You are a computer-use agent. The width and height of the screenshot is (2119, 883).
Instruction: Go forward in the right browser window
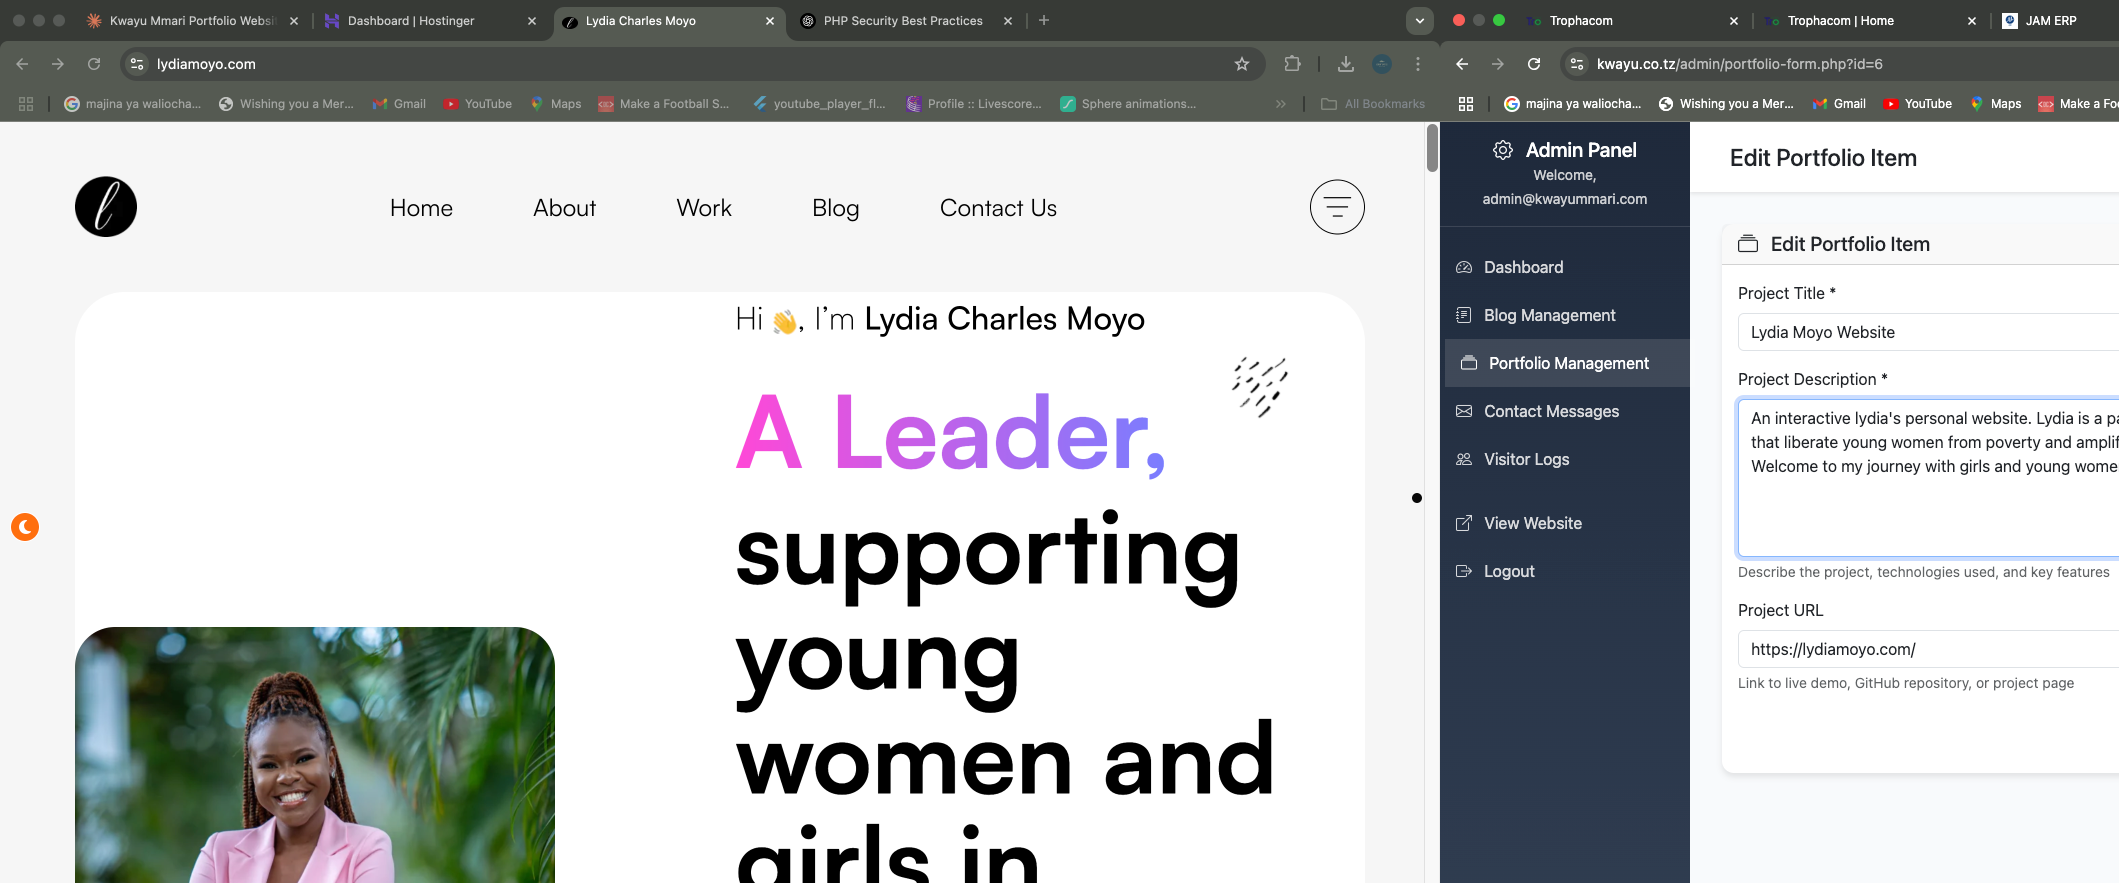(1498, 64)
